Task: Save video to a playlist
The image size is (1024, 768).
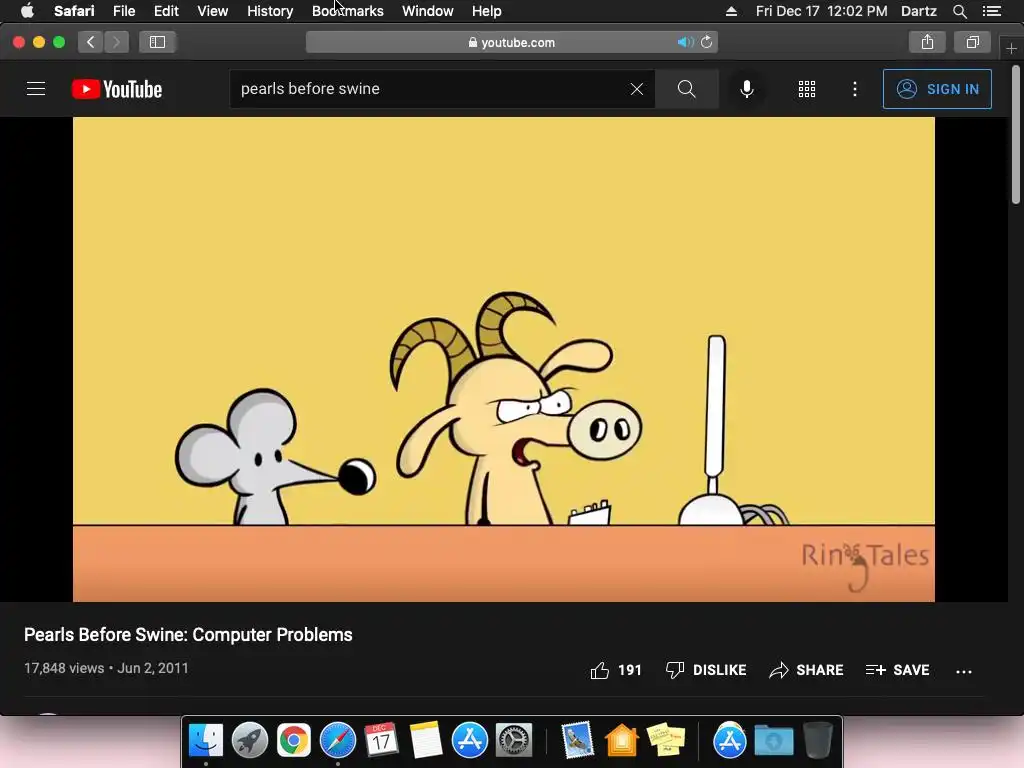Action: (897, 670)
